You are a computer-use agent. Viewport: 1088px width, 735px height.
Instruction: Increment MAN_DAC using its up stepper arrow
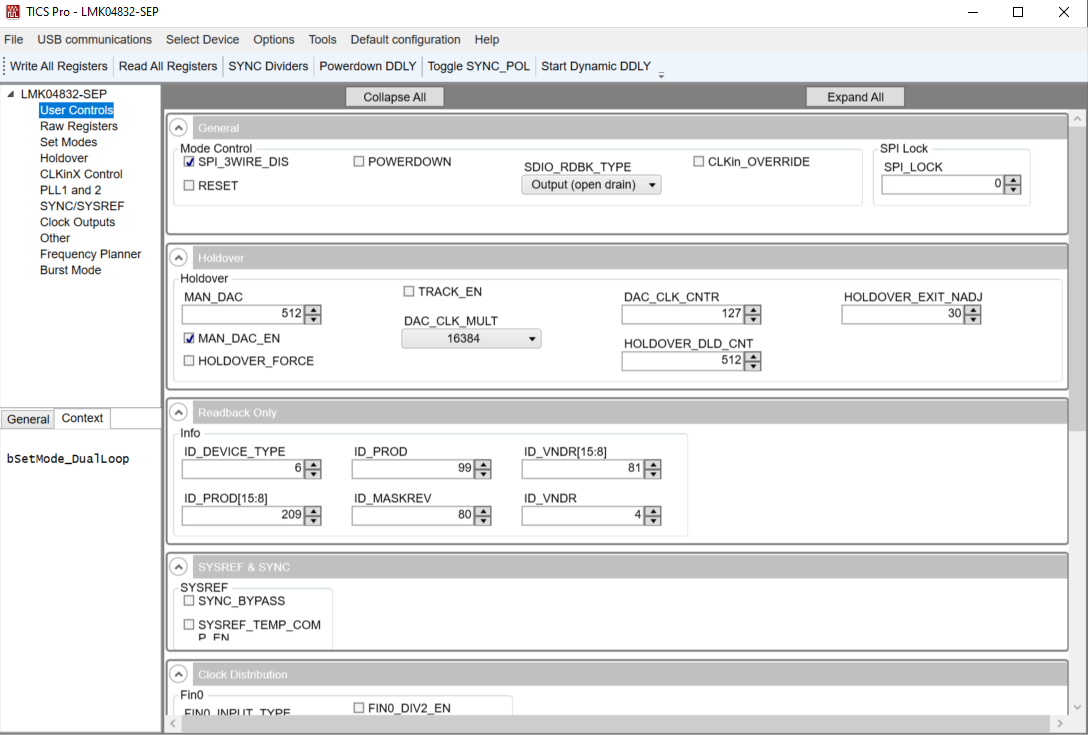pyautogui.click(x=312, y=309)
